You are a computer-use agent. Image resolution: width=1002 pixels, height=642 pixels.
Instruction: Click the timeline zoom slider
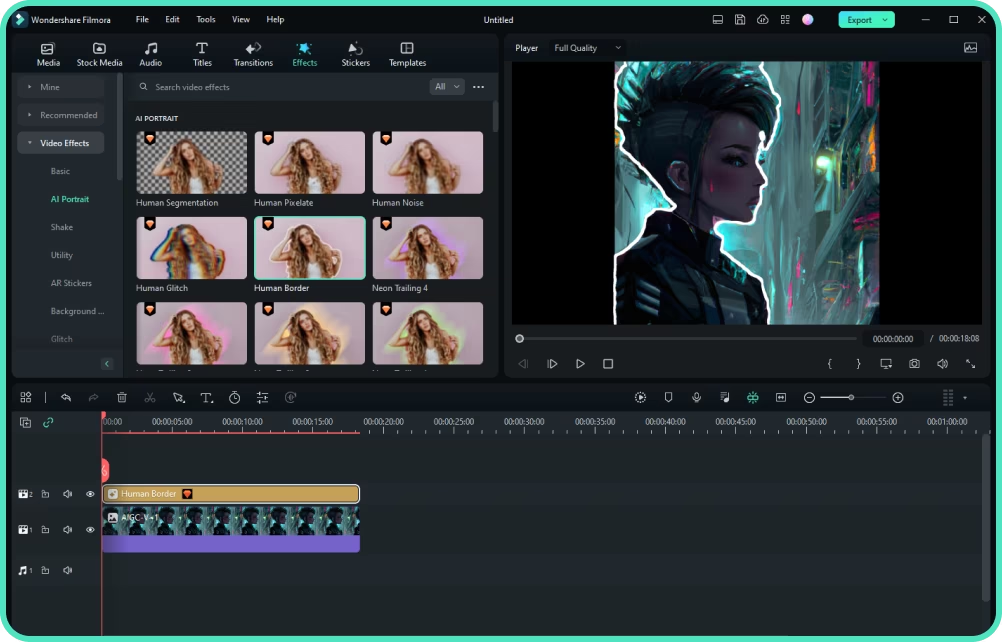click(x=852, y=397)
